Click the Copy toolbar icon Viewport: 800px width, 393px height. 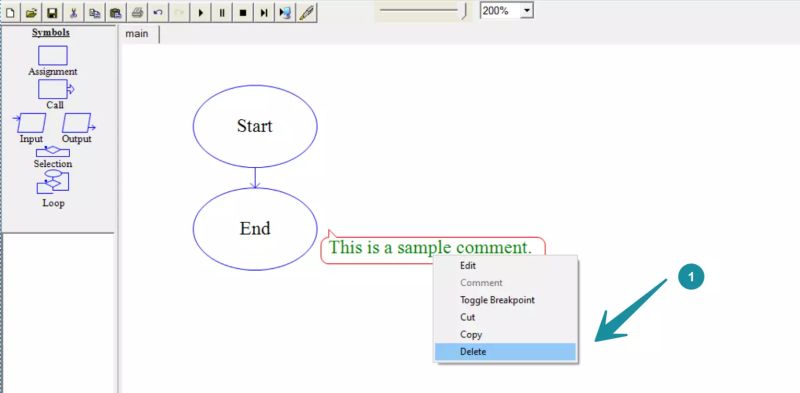click(x=94, y=13)
